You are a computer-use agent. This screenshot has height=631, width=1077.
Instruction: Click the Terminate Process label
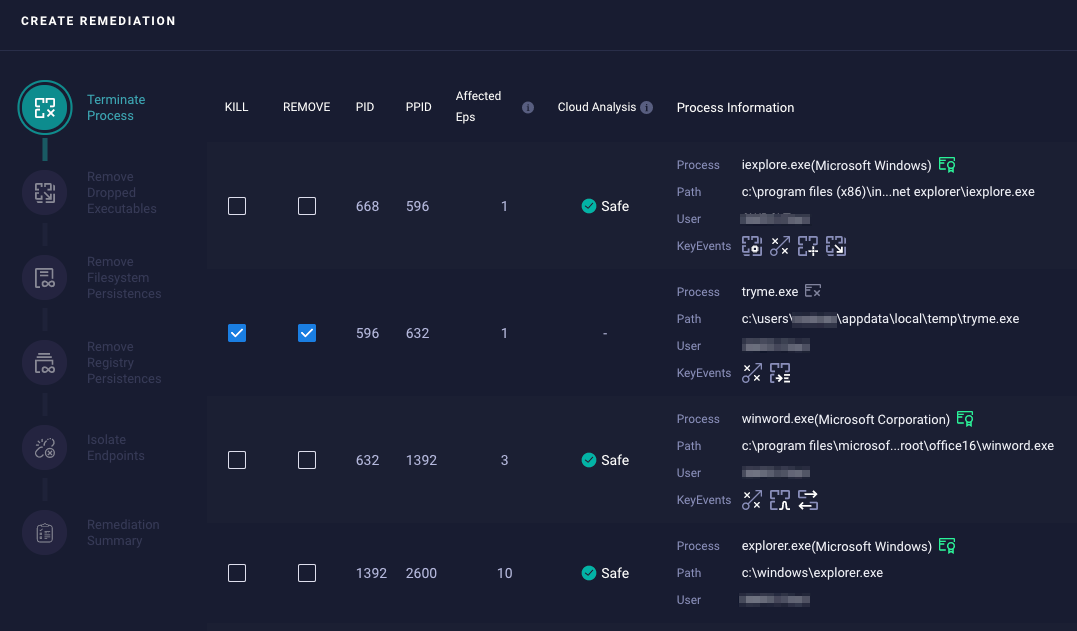[x=116, y=107]
